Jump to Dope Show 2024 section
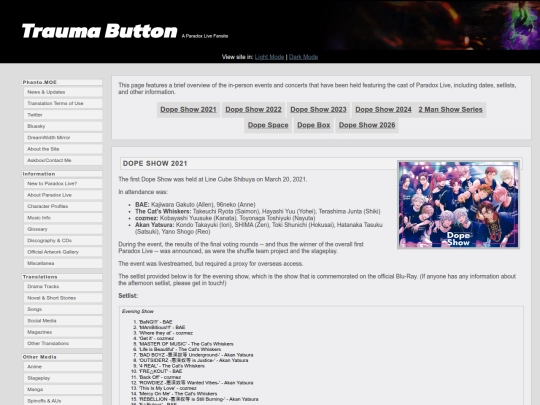This screenshot has height=405, width=540. tap(383, 110)
